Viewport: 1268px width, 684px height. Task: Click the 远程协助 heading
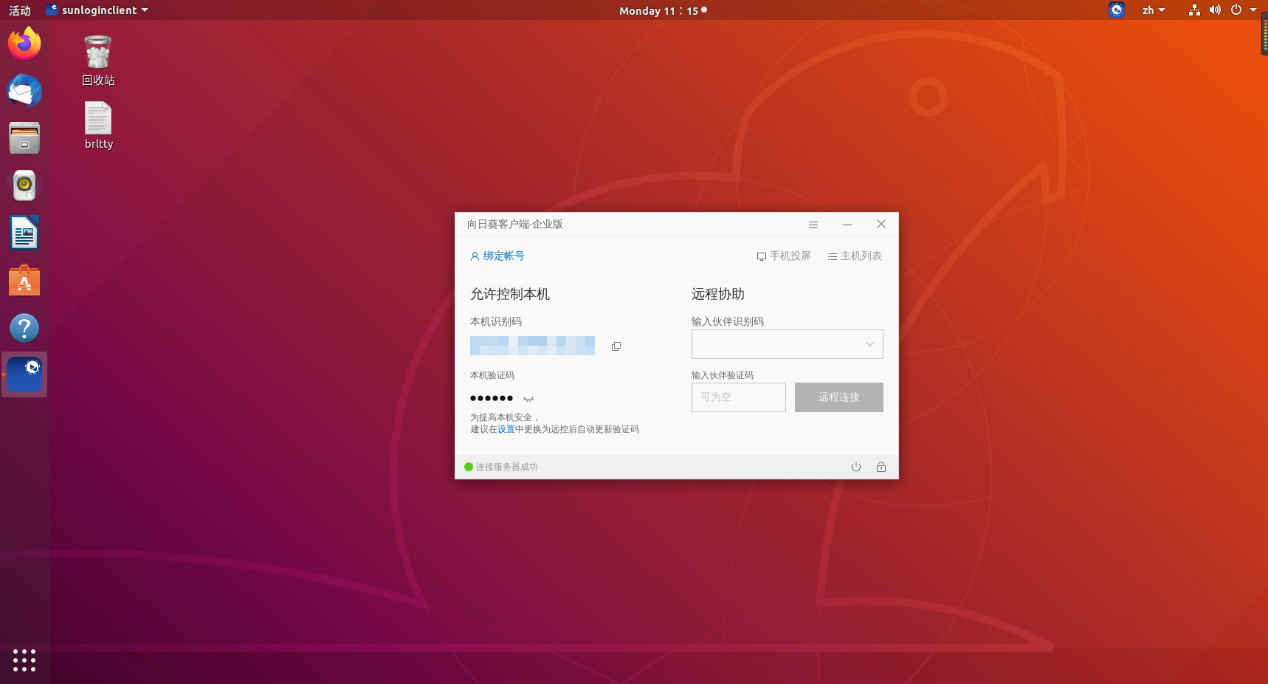point(718,294)
